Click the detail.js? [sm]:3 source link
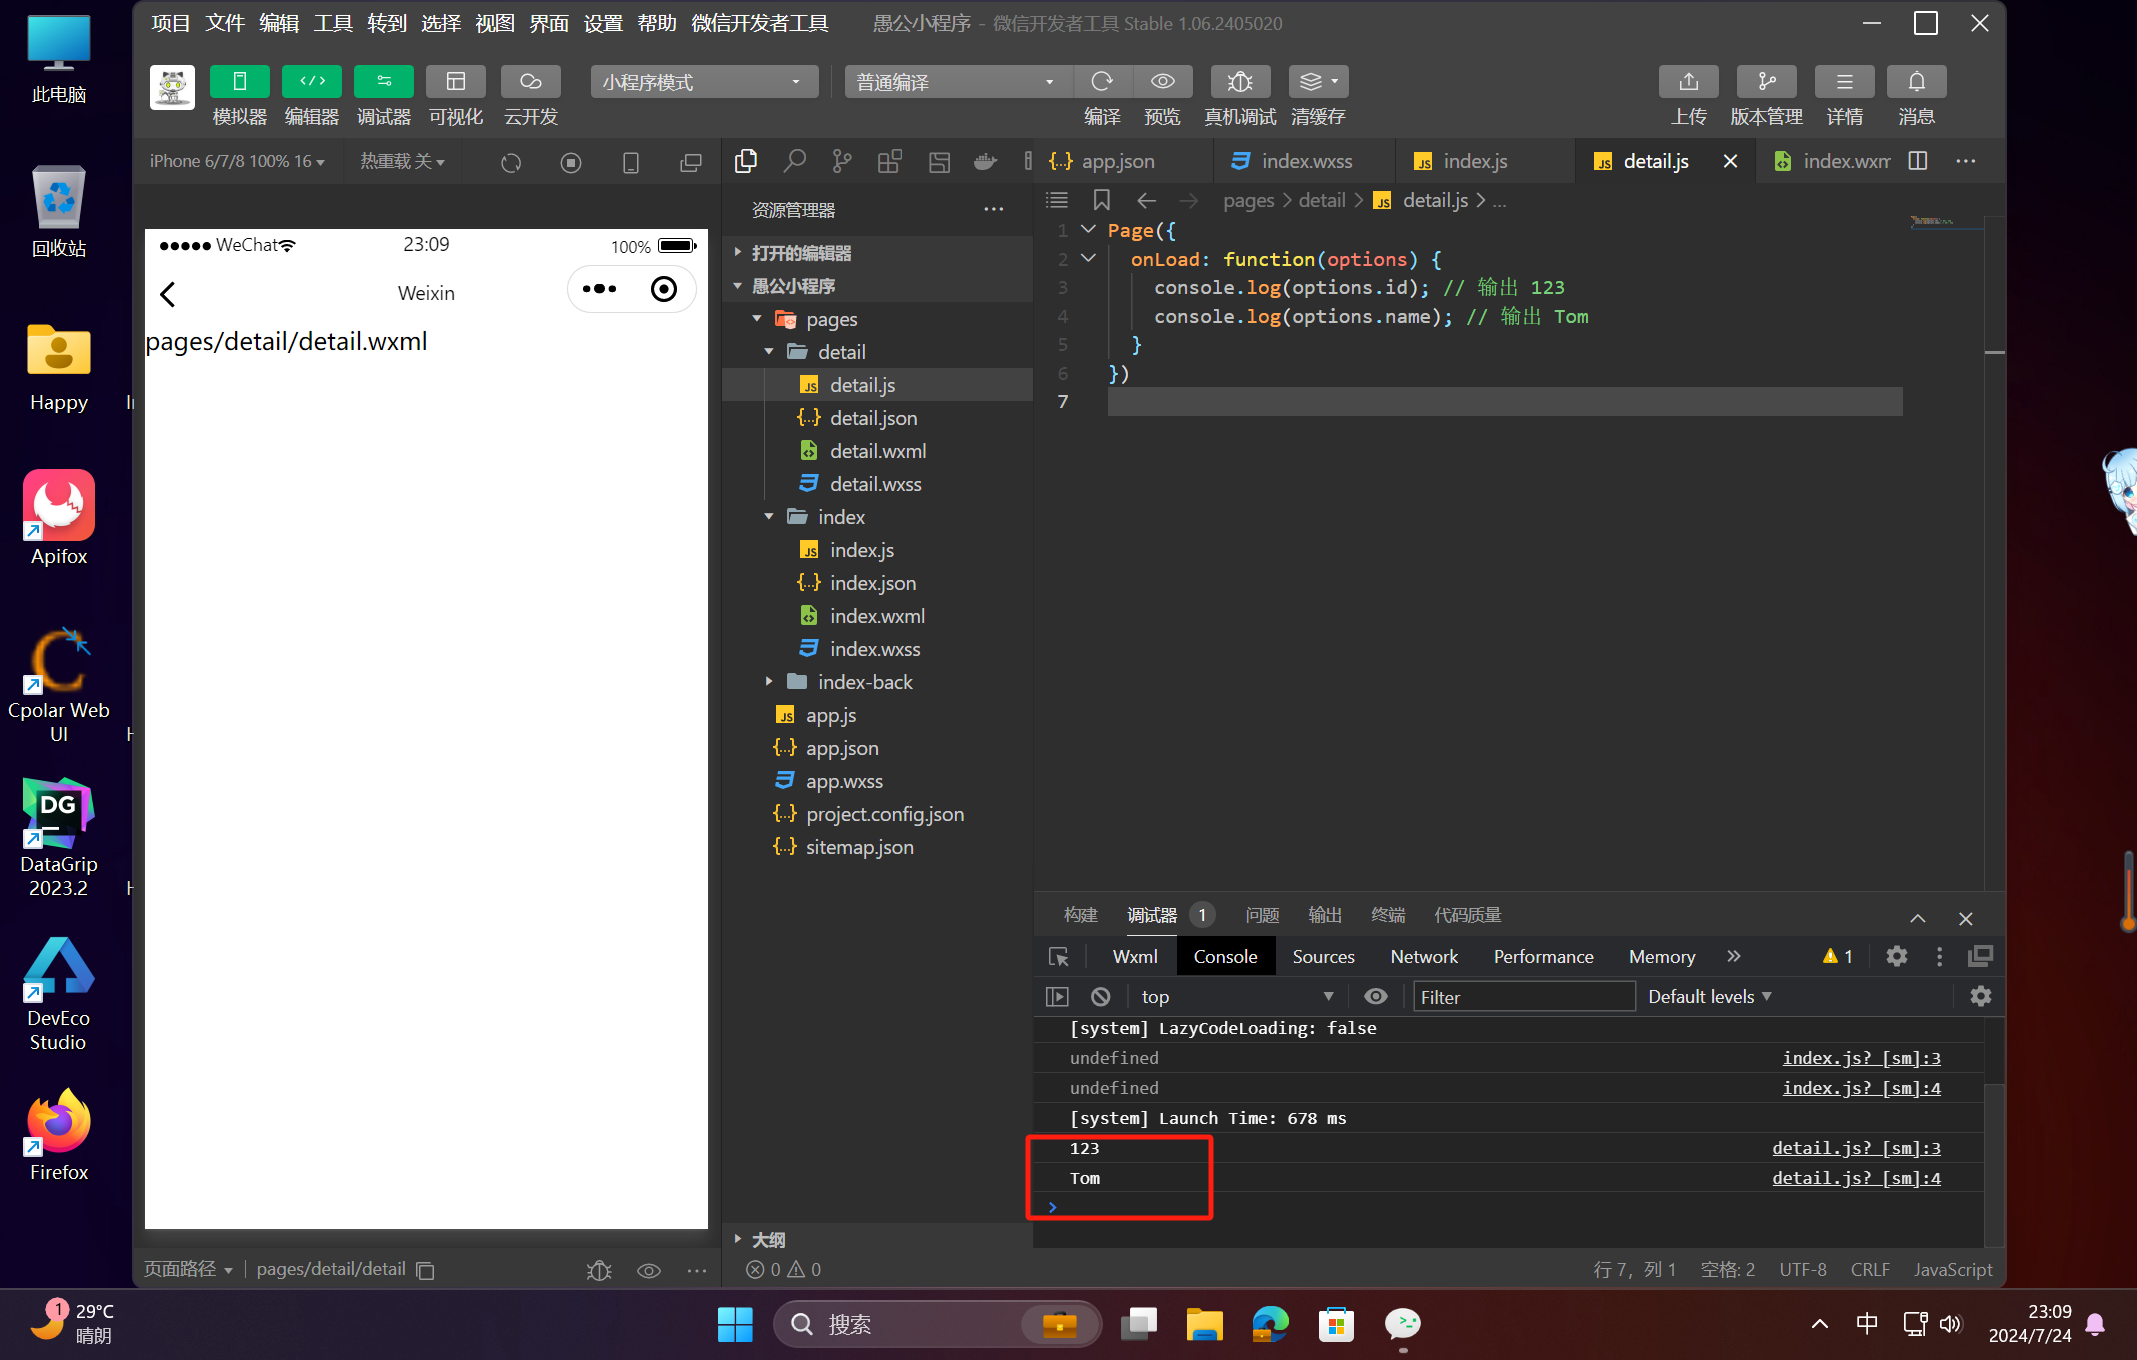 (x=1855, y=1148)
